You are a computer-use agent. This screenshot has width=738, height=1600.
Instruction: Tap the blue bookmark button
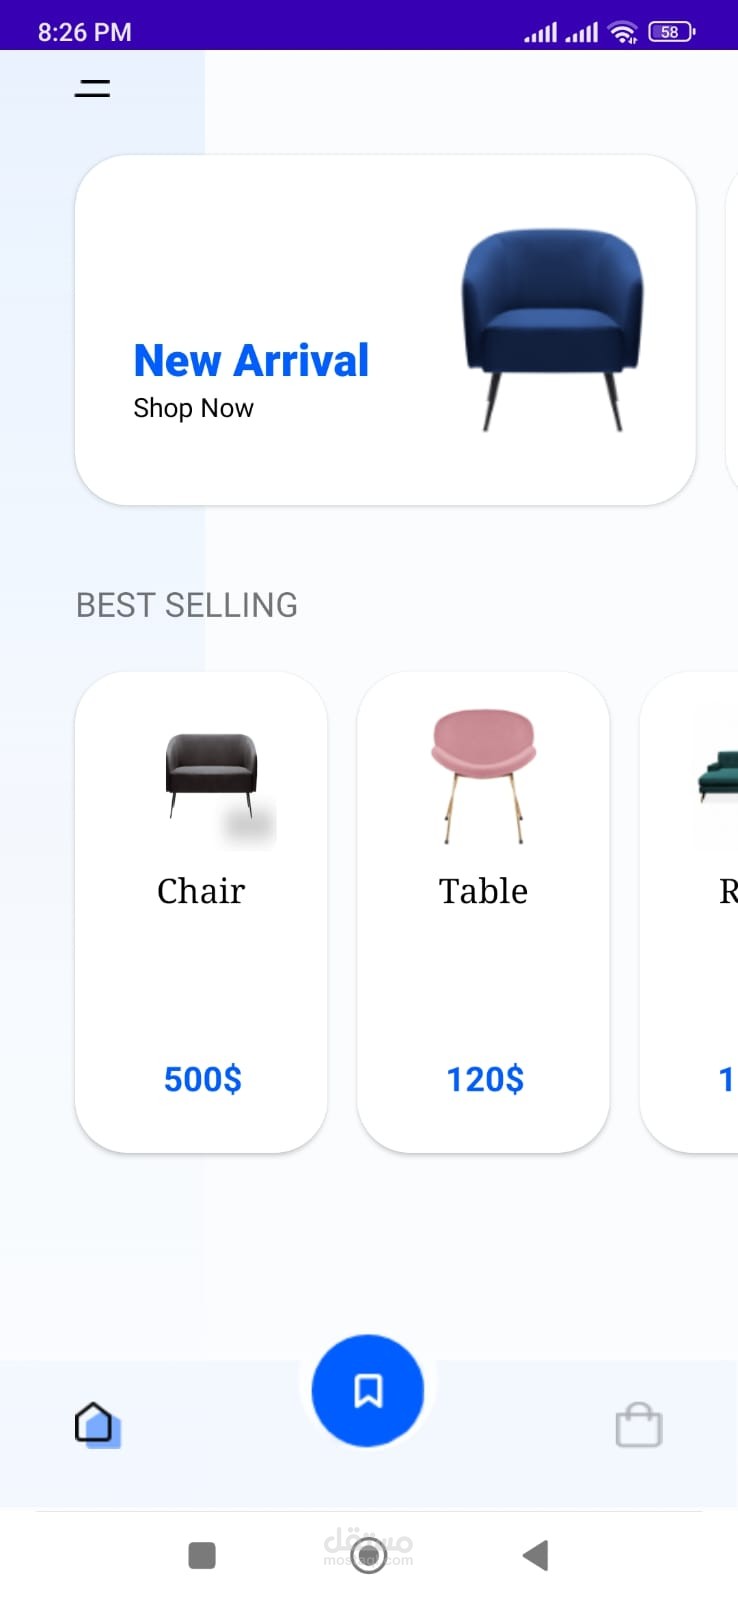point(368,1390)
